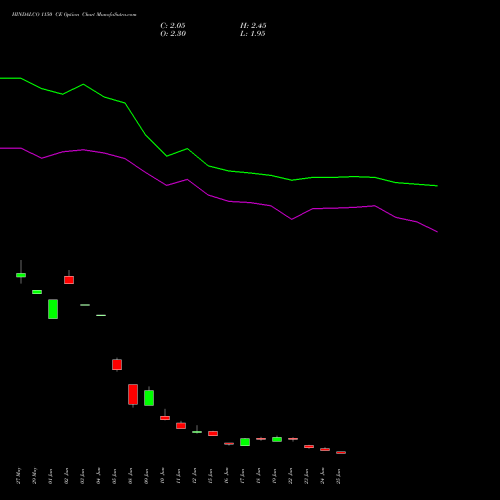500x500 pixels.
Task: Select the green candle above 17 Jun
Action: (245, 442)
